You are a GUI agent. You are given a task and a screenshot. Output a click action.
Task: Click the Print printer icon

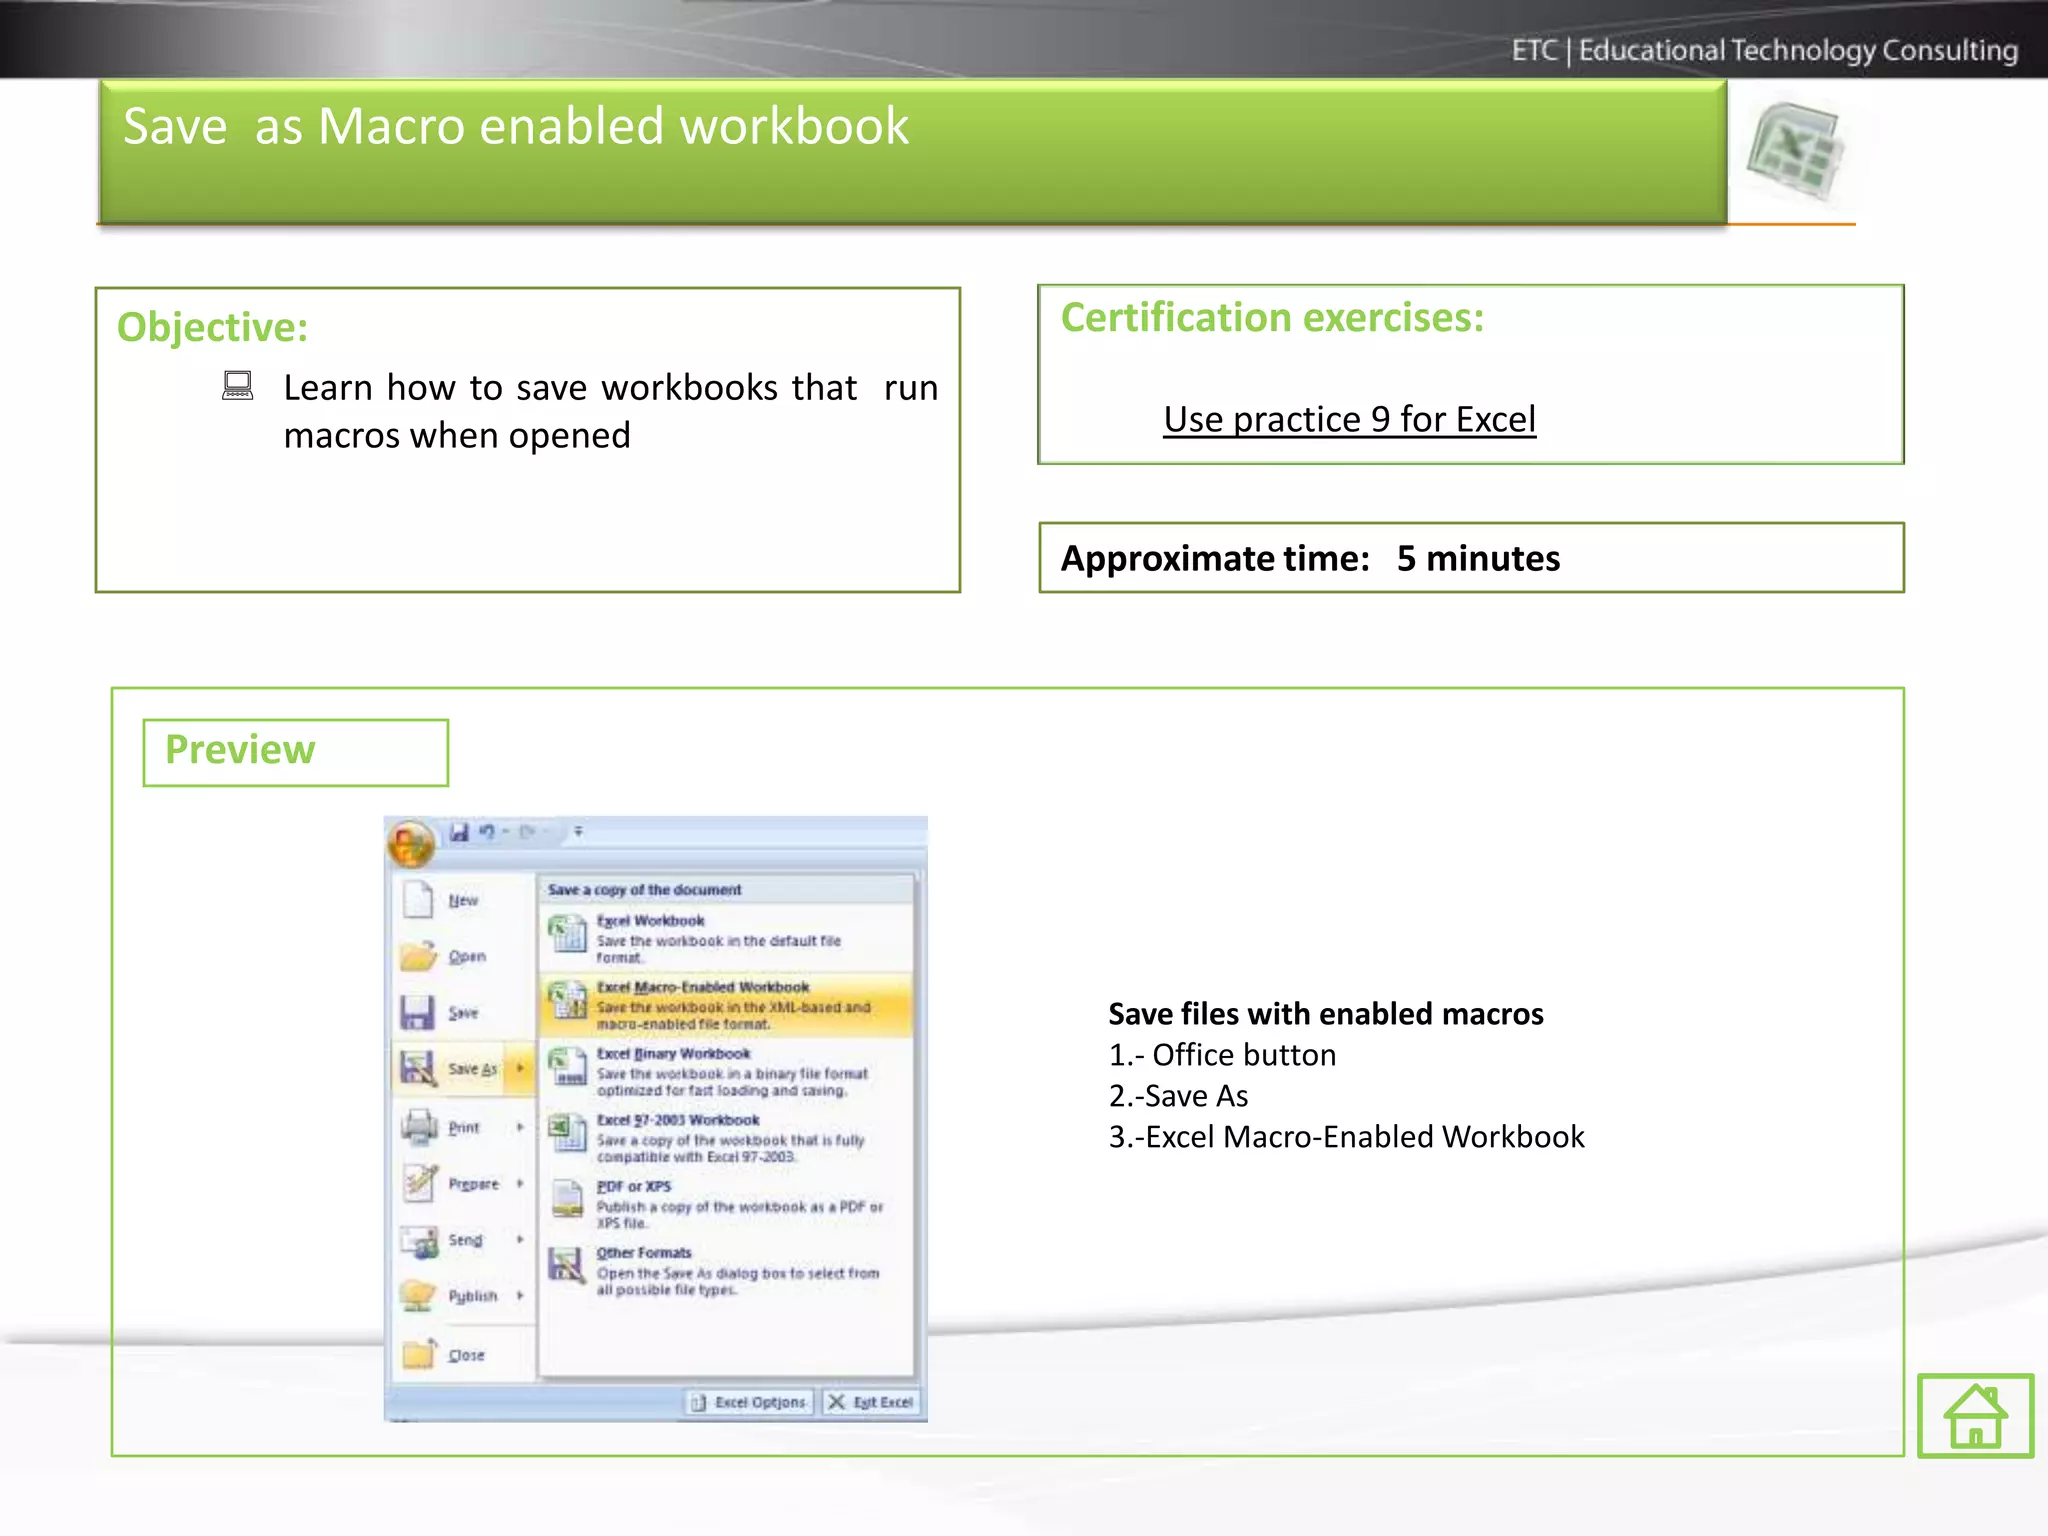pos(419,1127)
